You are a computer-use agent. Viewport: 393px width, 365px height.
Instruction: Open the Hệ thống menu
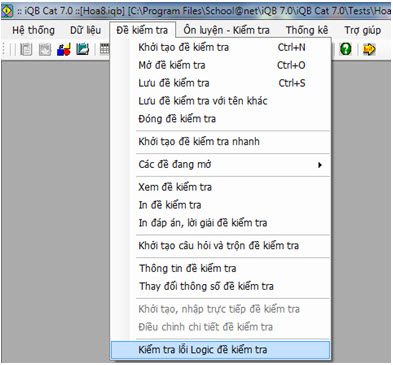tap(33, 30)
